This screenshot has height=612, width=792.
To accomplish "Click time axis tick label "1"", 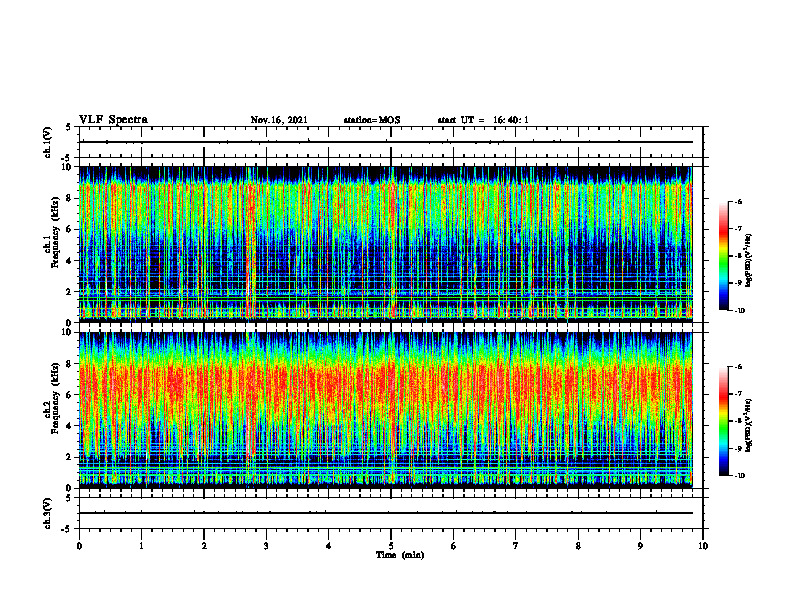I will click(141, 546).
